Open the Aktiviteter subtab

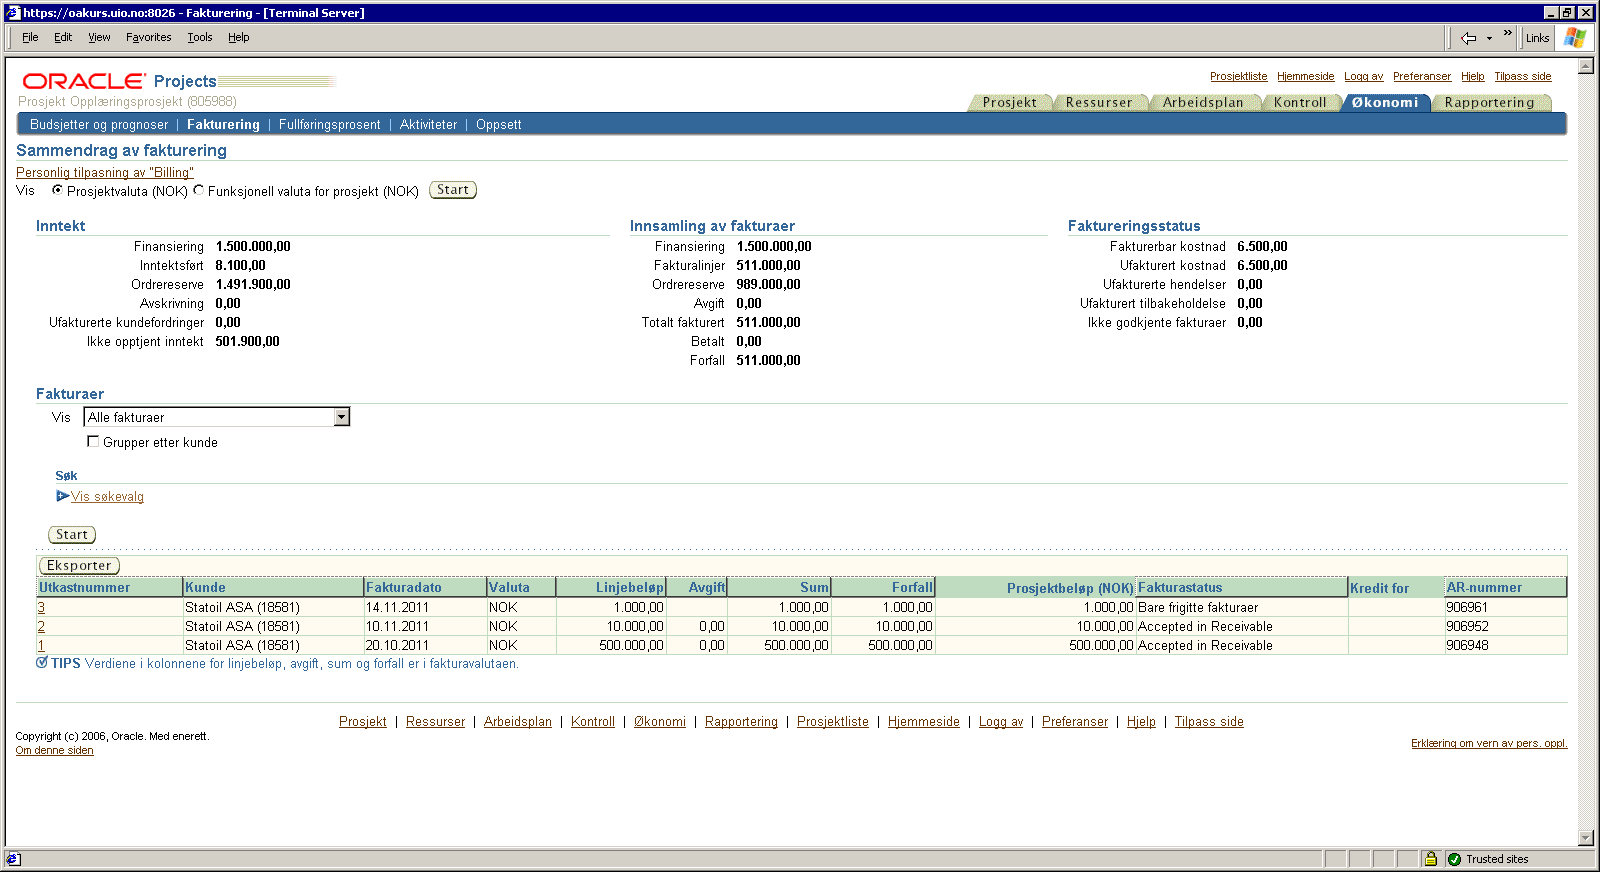[x=428, y=124]
